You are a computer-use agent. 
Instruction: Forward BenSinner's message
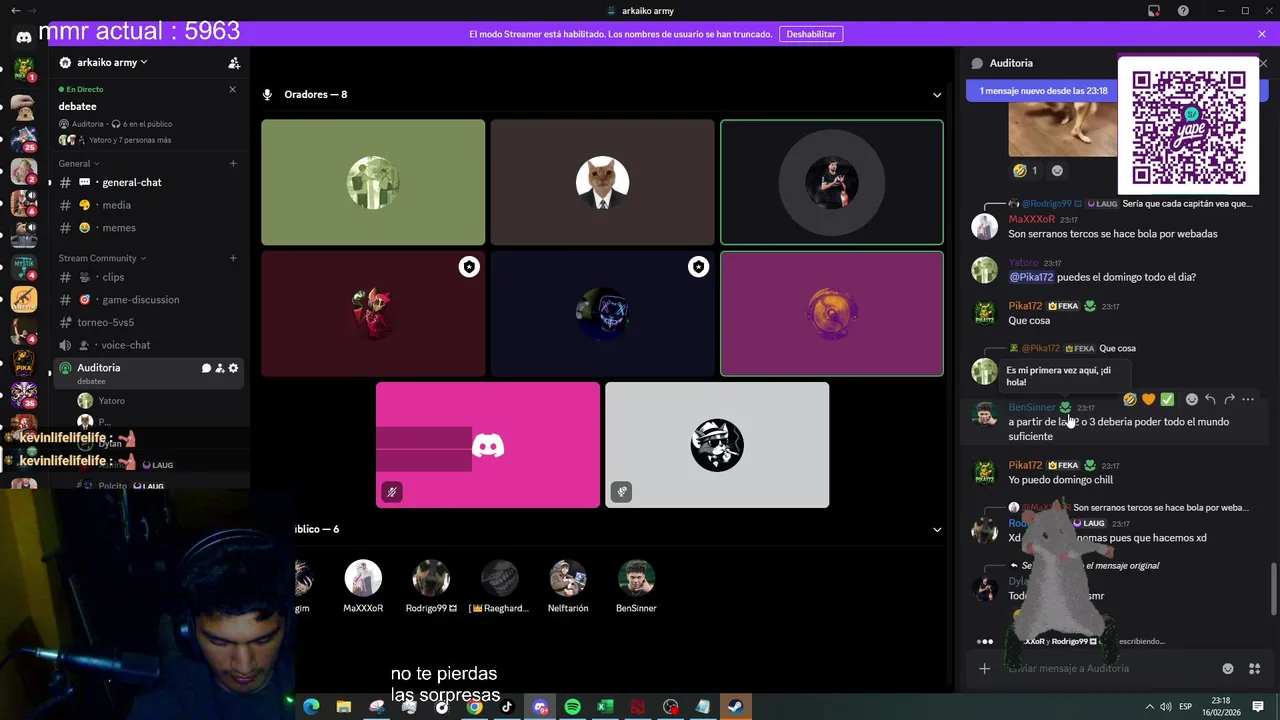[1229, 399]
